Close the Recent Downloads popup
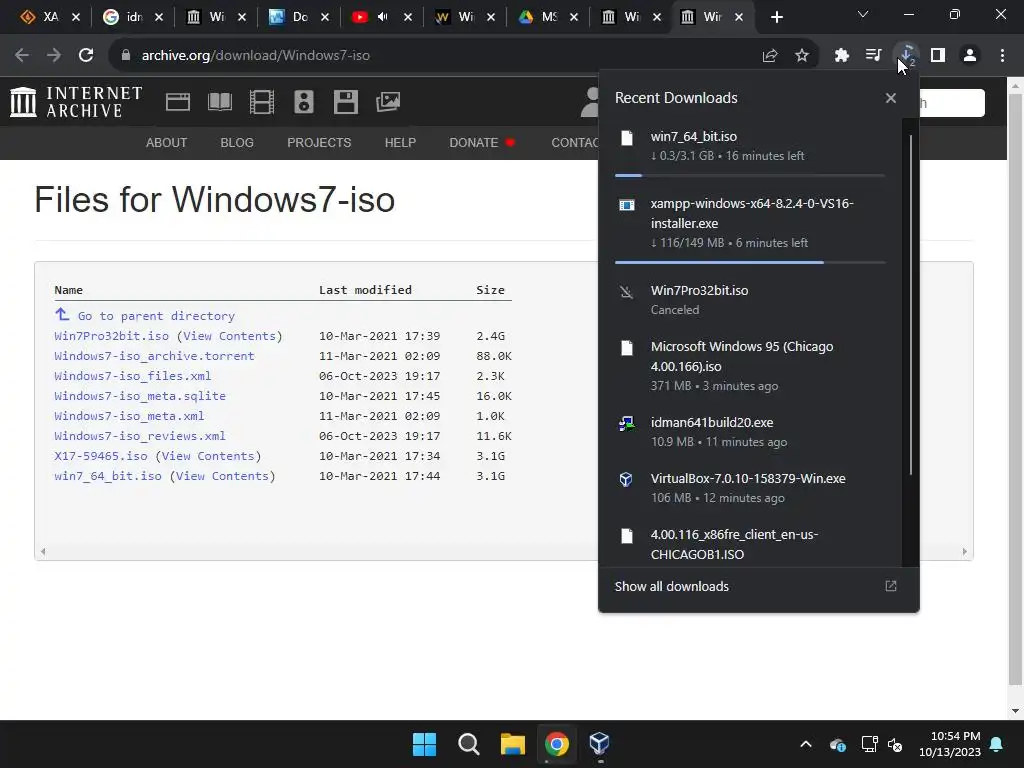Screen dimensions: 1024x768 click(x=891, y=98)
